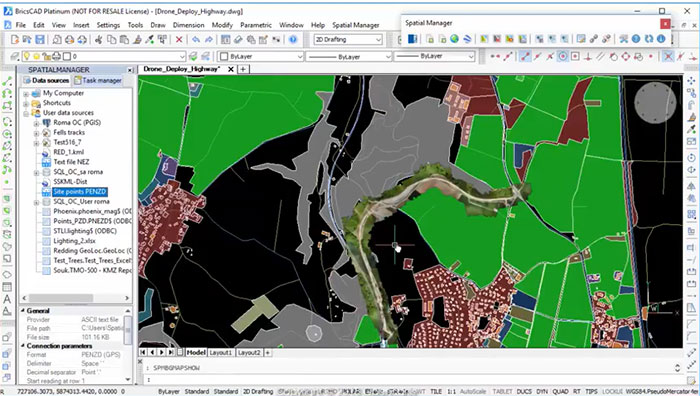This screenshot has height=396, width=700.
Task: Open the Spatial Manager menu
Action: (356, 25)
